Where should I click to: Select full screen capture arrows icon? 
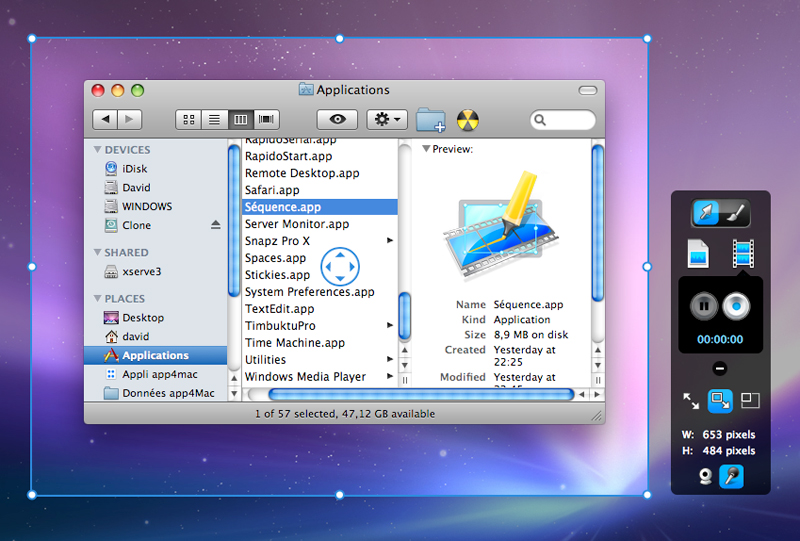point(691,401)
